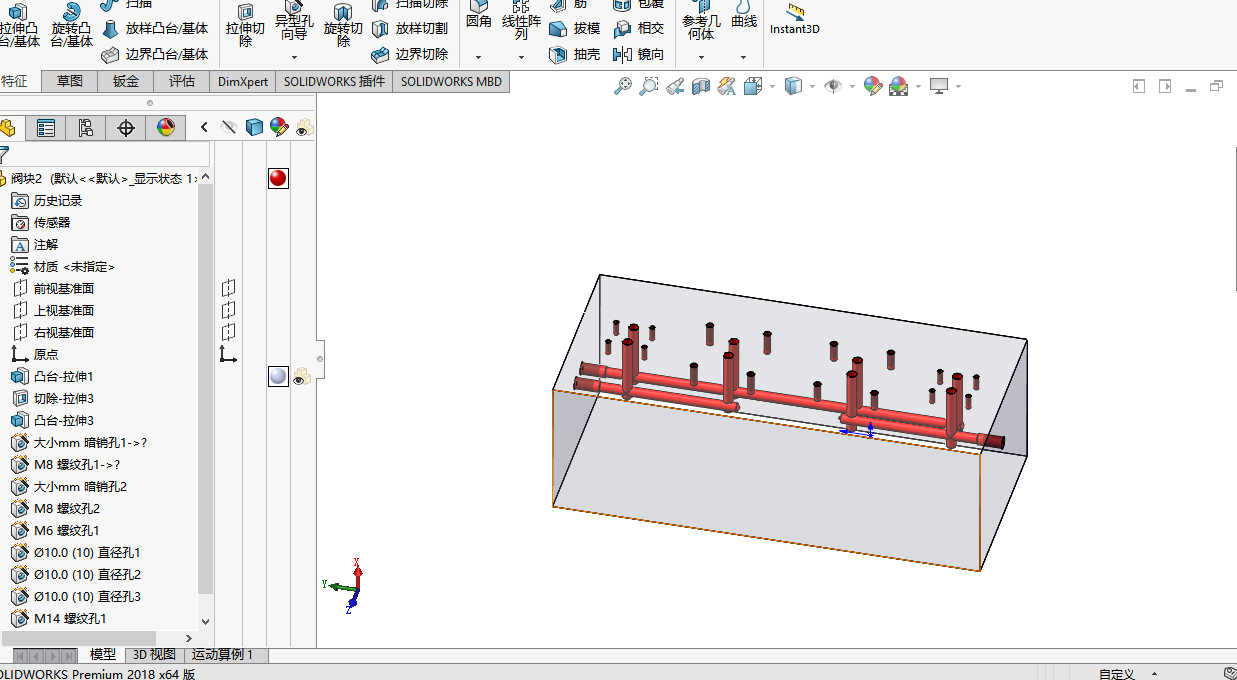Click the Edit Appearance icon in view toolbar

[x=873, y=87]
